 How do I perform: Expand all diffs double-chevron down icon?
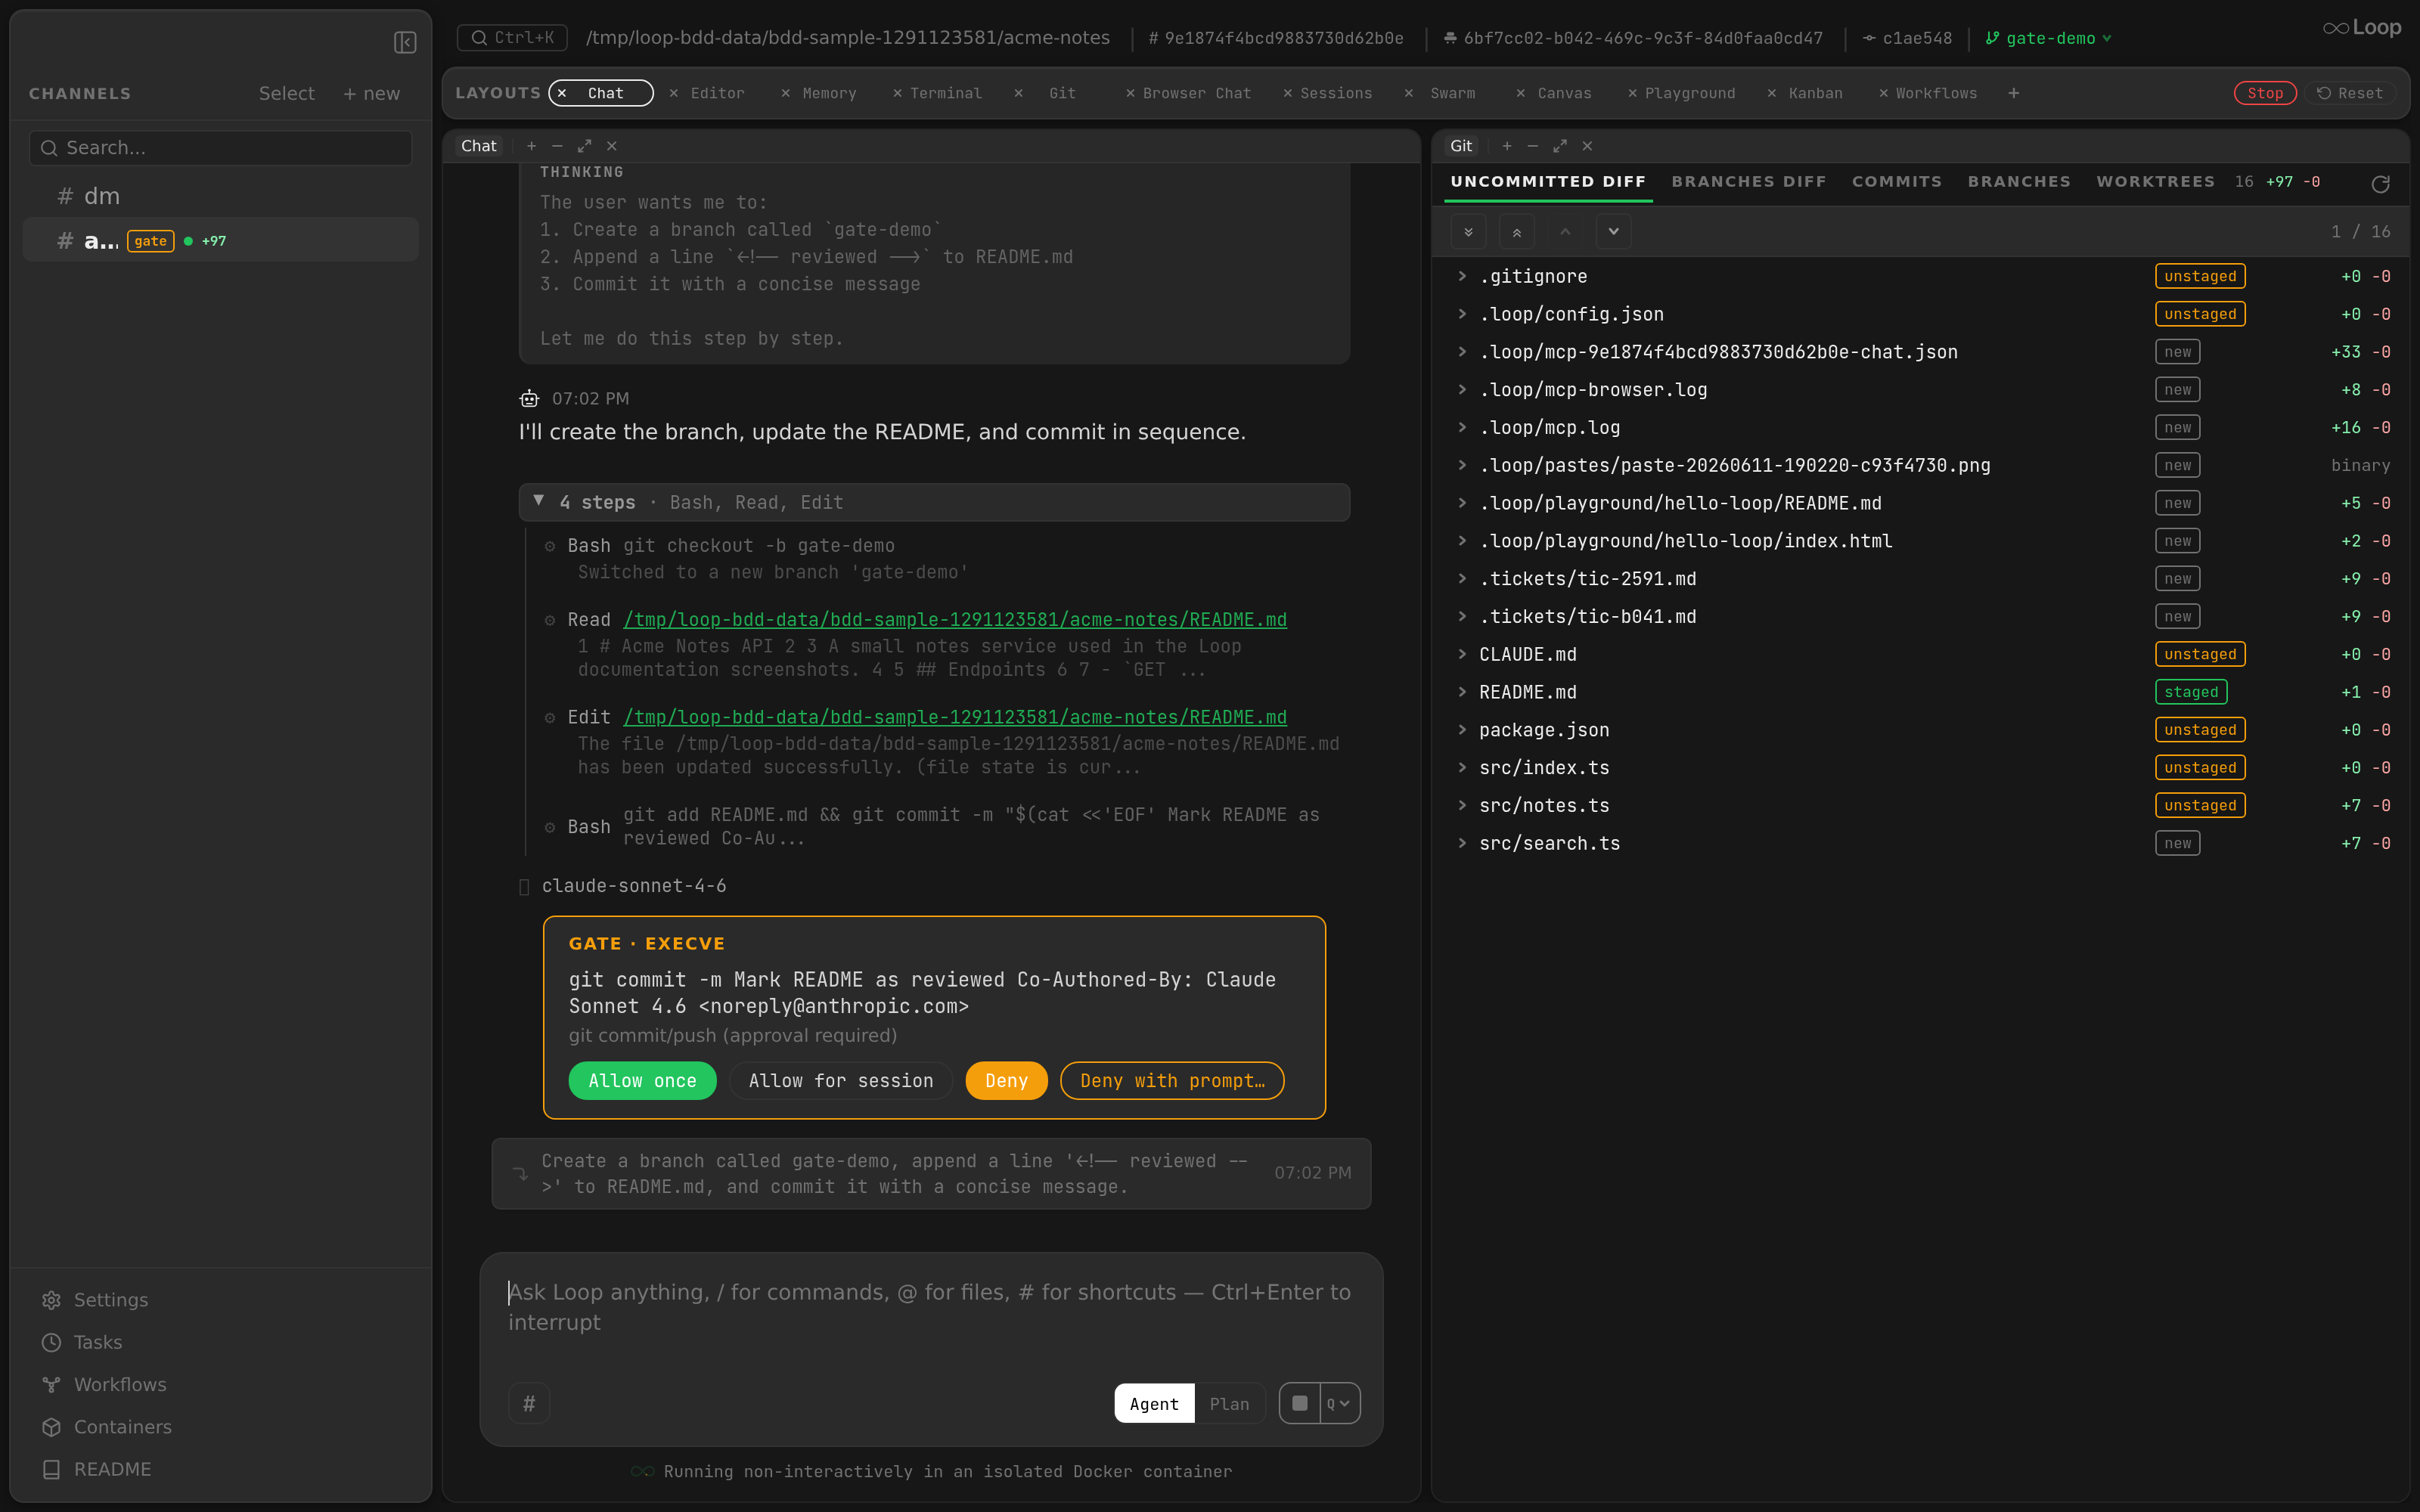pyautogui.click(x=1468, y=232)
